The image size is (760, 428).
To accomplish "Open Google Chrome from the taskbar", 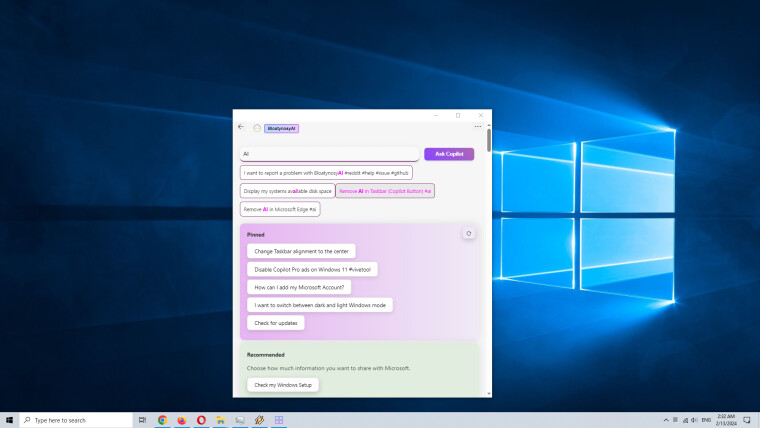I will click(x=162, y=420).
